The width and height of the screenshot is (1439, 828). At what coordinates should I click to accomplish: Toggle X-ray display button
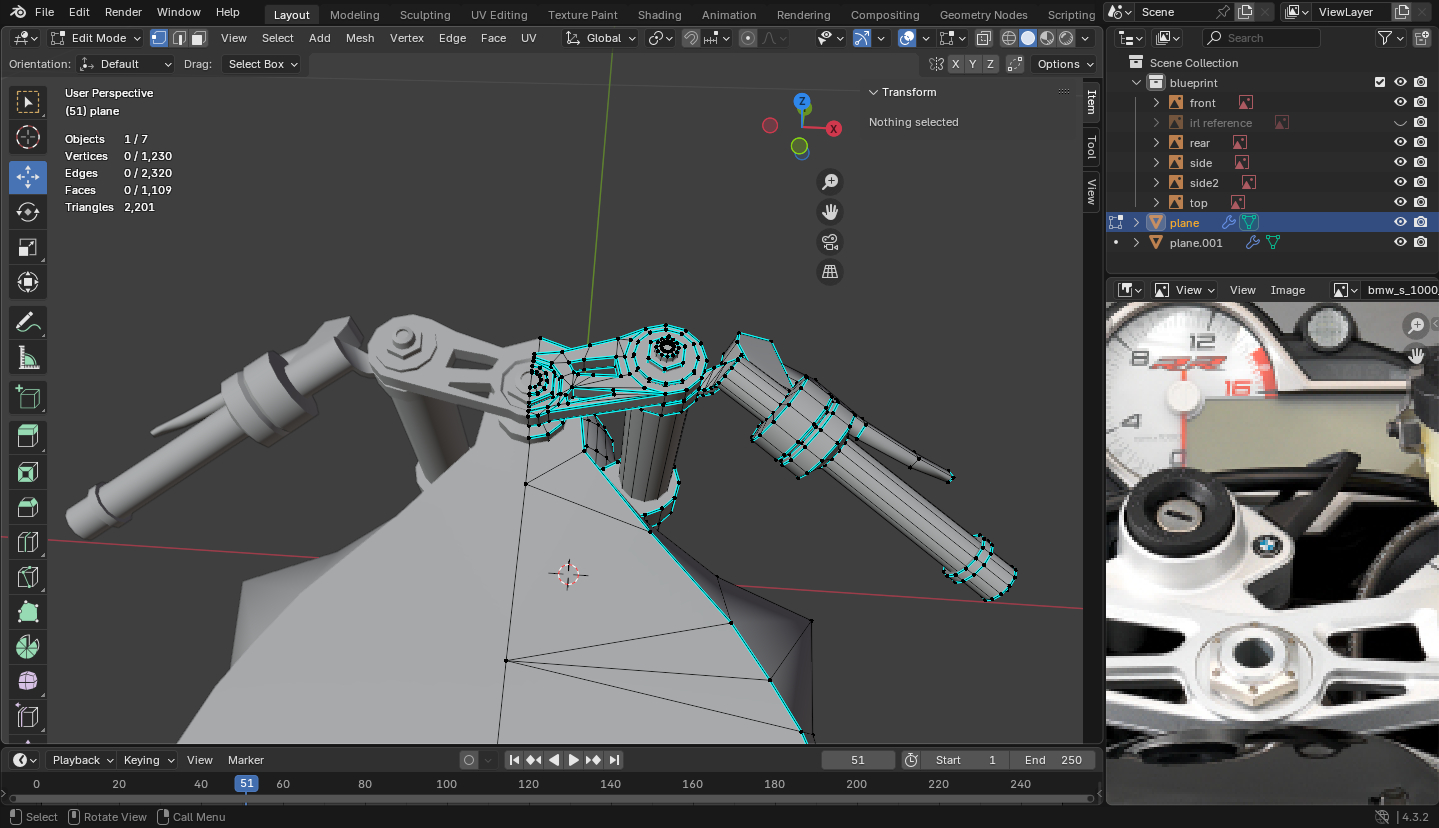pos(983,38)
